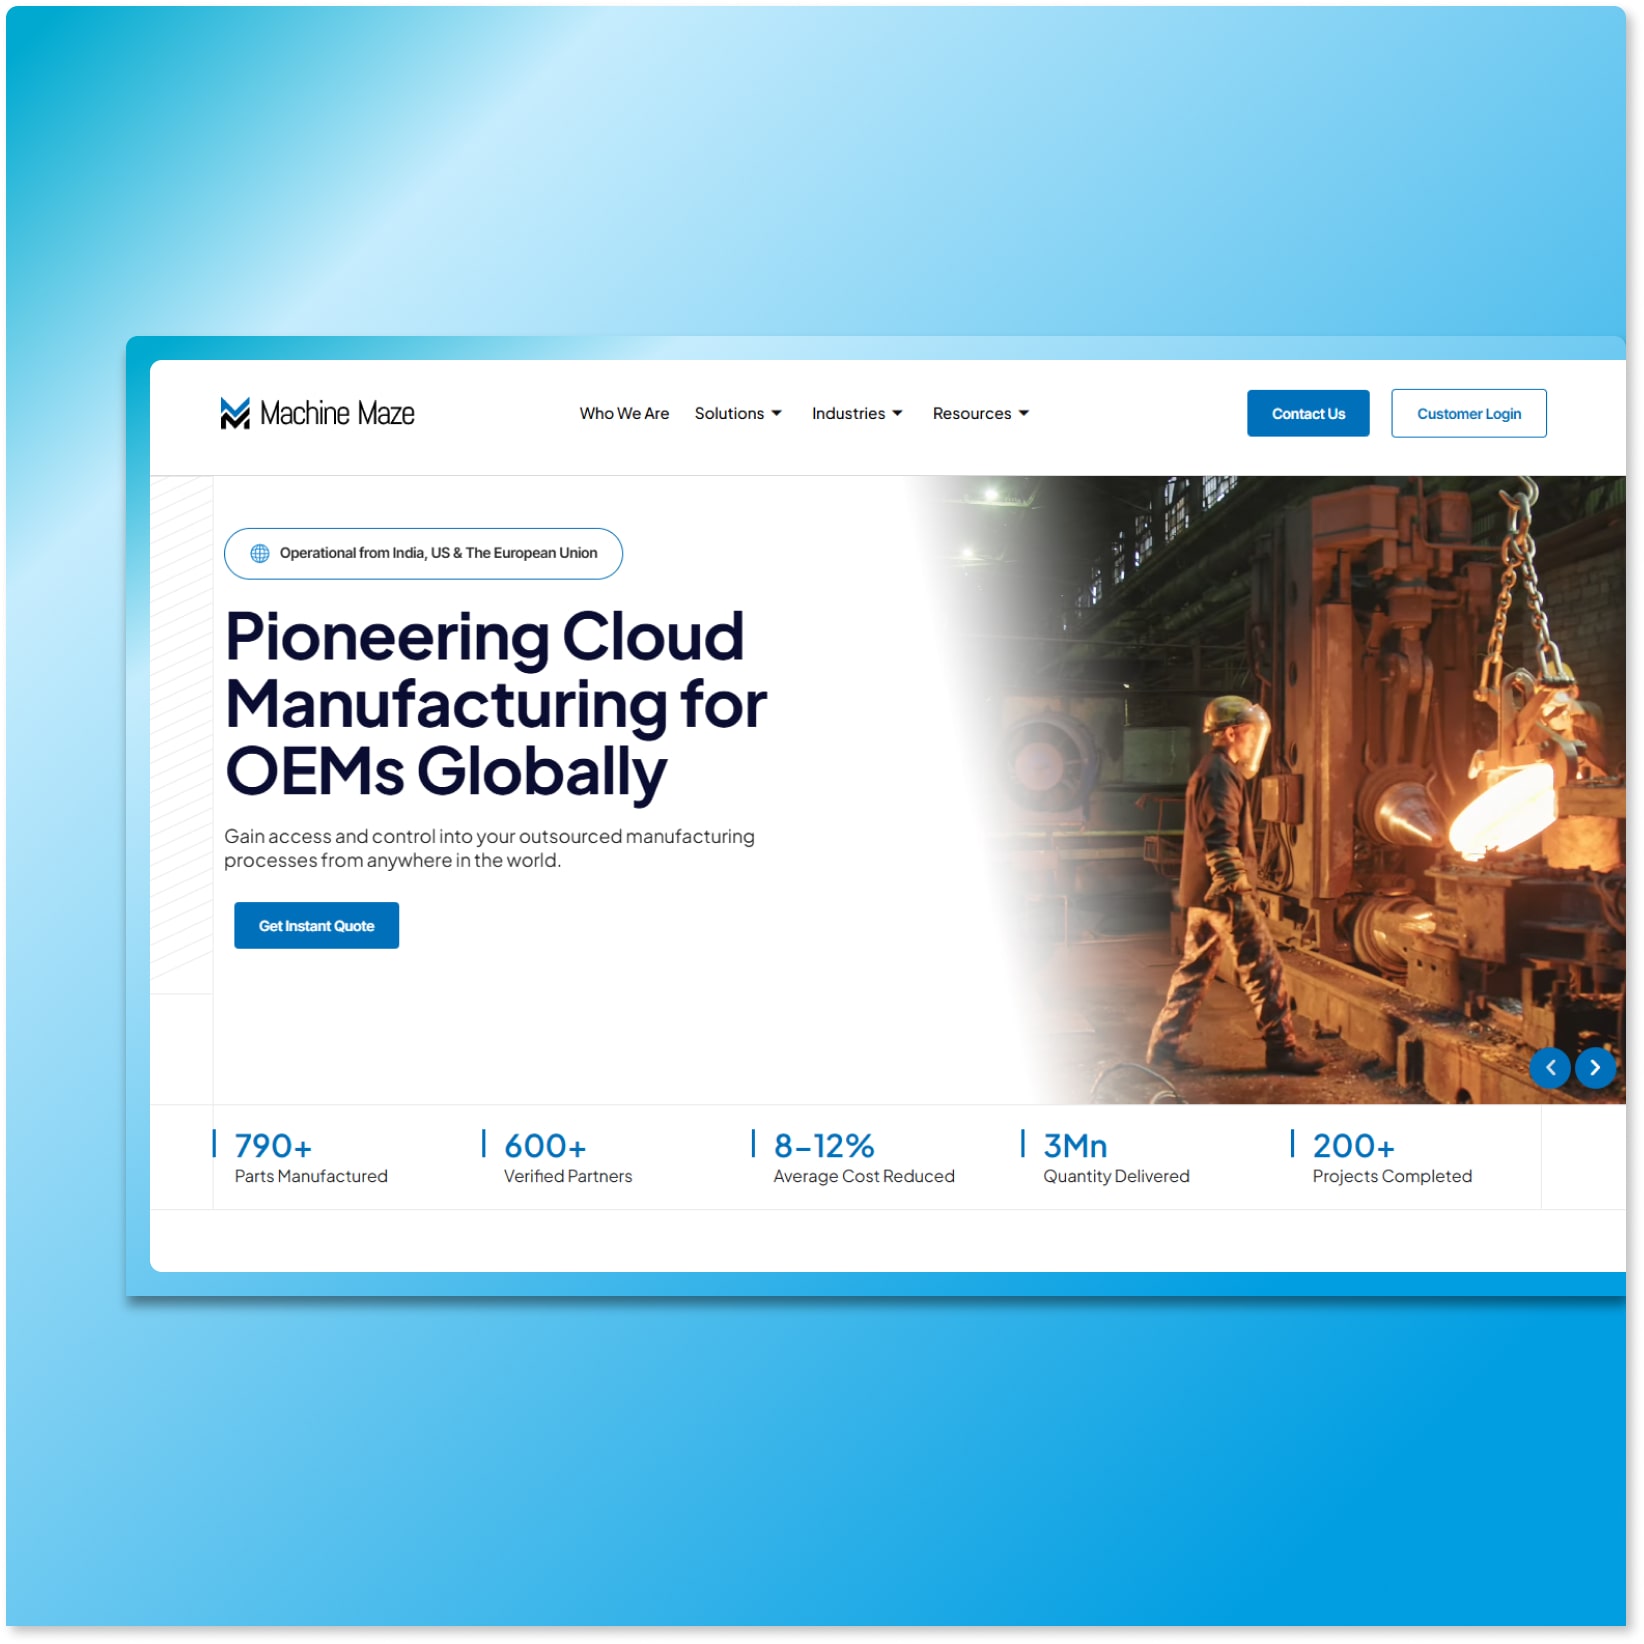The width and height of the screenshot is (1644, 1644).
Task: Open the Who We Are page
Action: [624, 413]
